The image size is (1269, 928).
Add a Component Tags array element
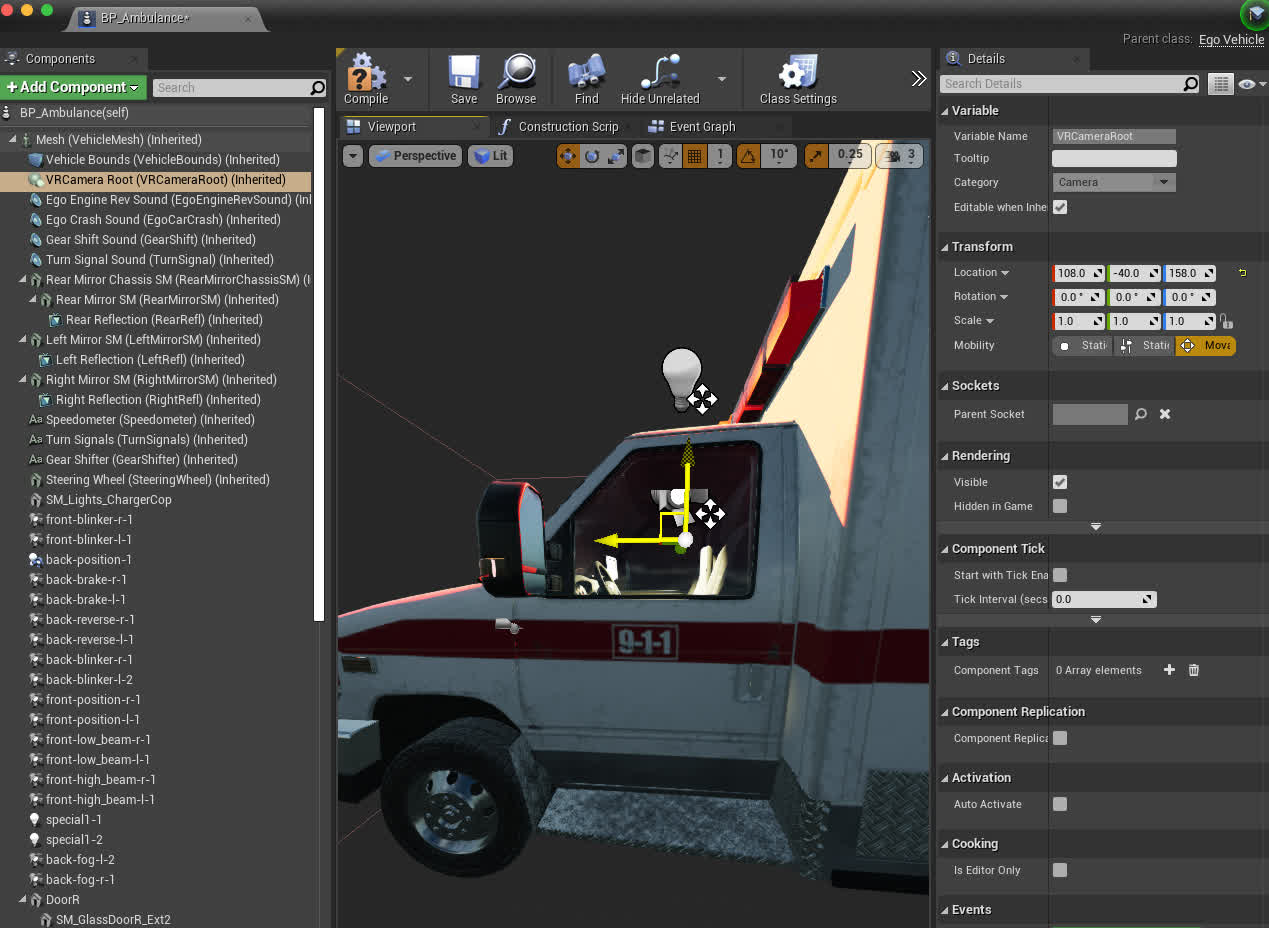tap(1169, 670)
